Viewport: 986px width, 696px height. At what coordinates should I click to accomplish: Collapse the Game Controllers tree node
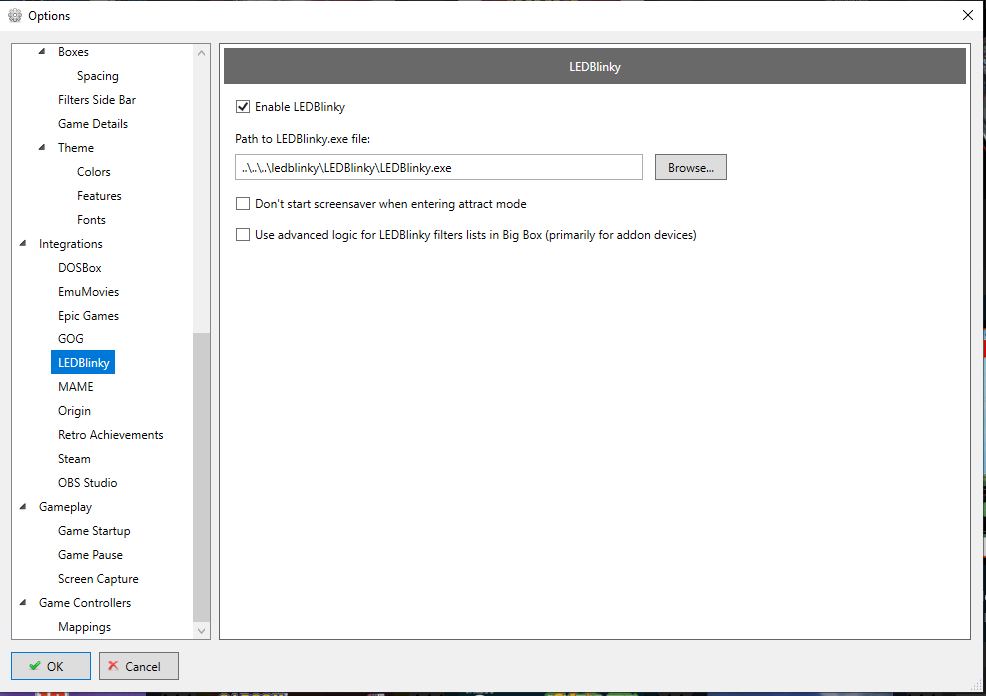coord(23,602)
